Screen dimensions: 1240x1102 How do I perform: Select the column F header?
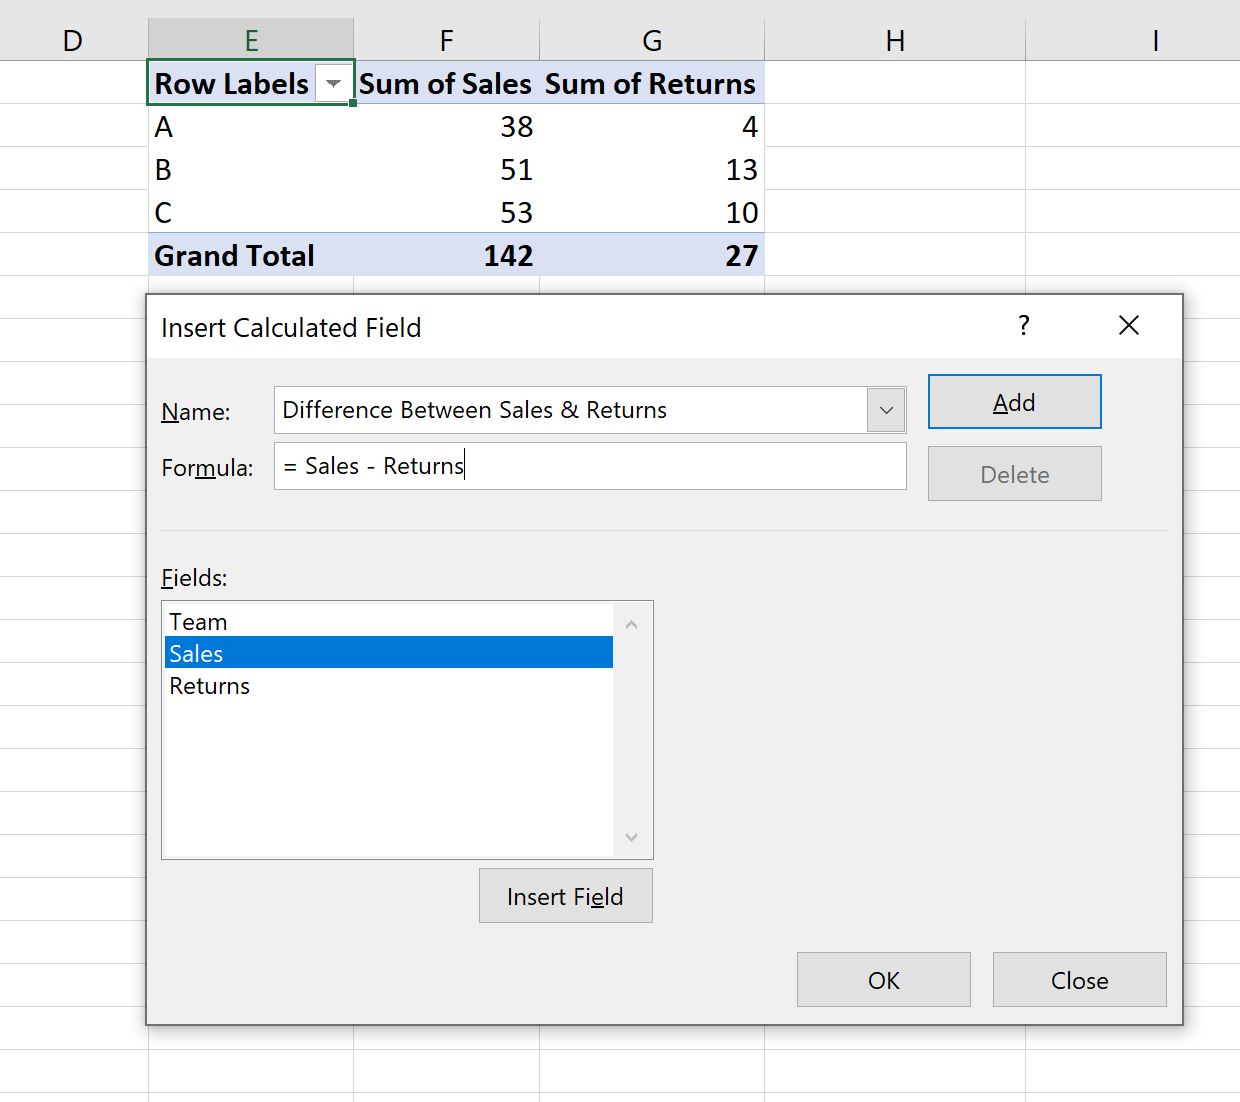446,40
